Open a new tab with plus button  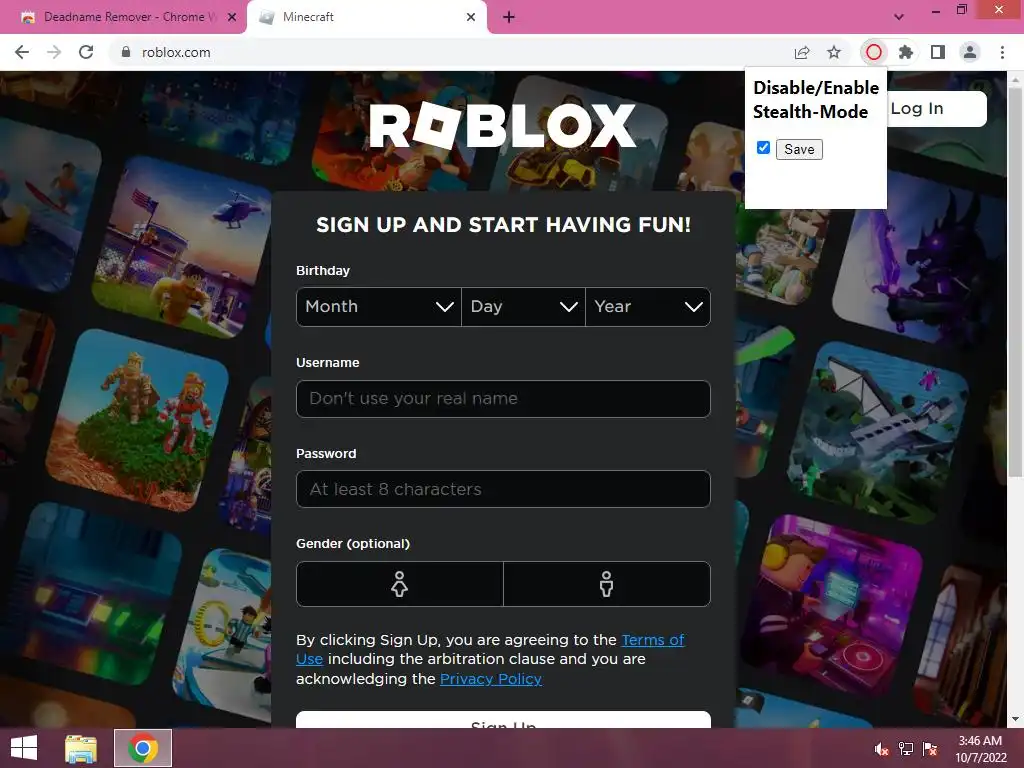point(509,18)
